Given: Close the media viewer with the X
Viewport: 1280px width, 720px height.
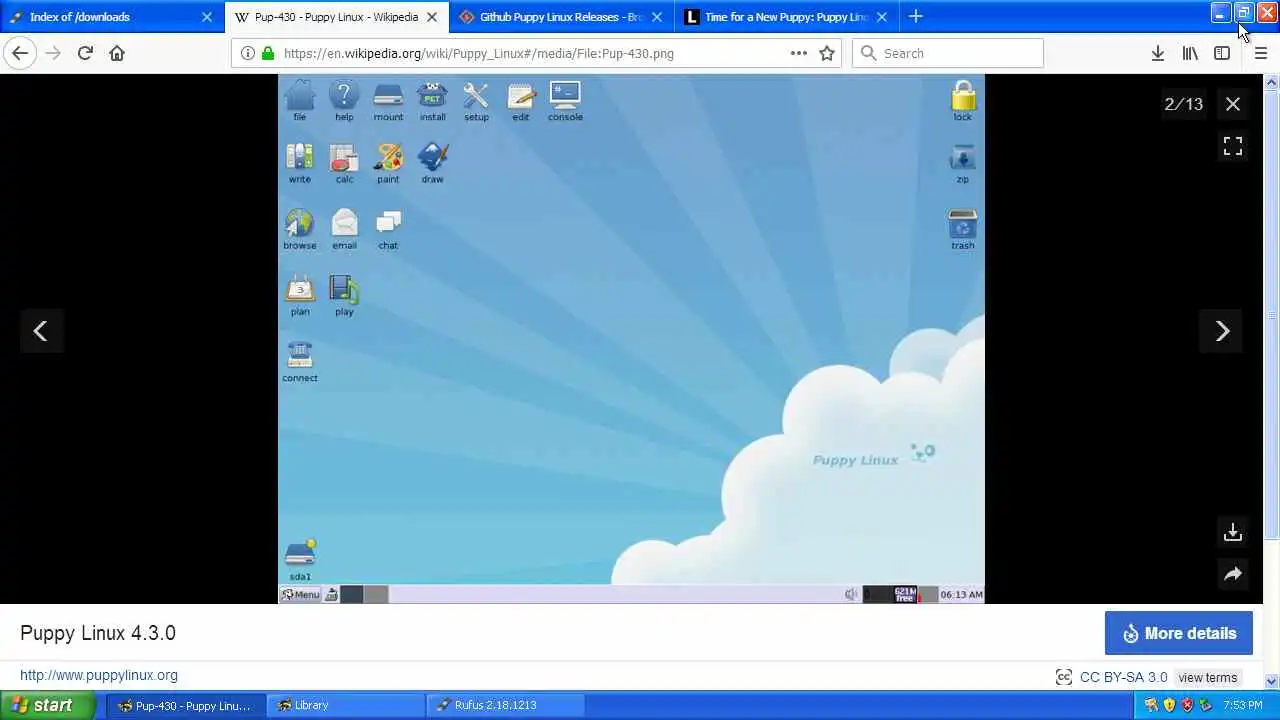Looking at the screenshot, I should click(1233, 104).
